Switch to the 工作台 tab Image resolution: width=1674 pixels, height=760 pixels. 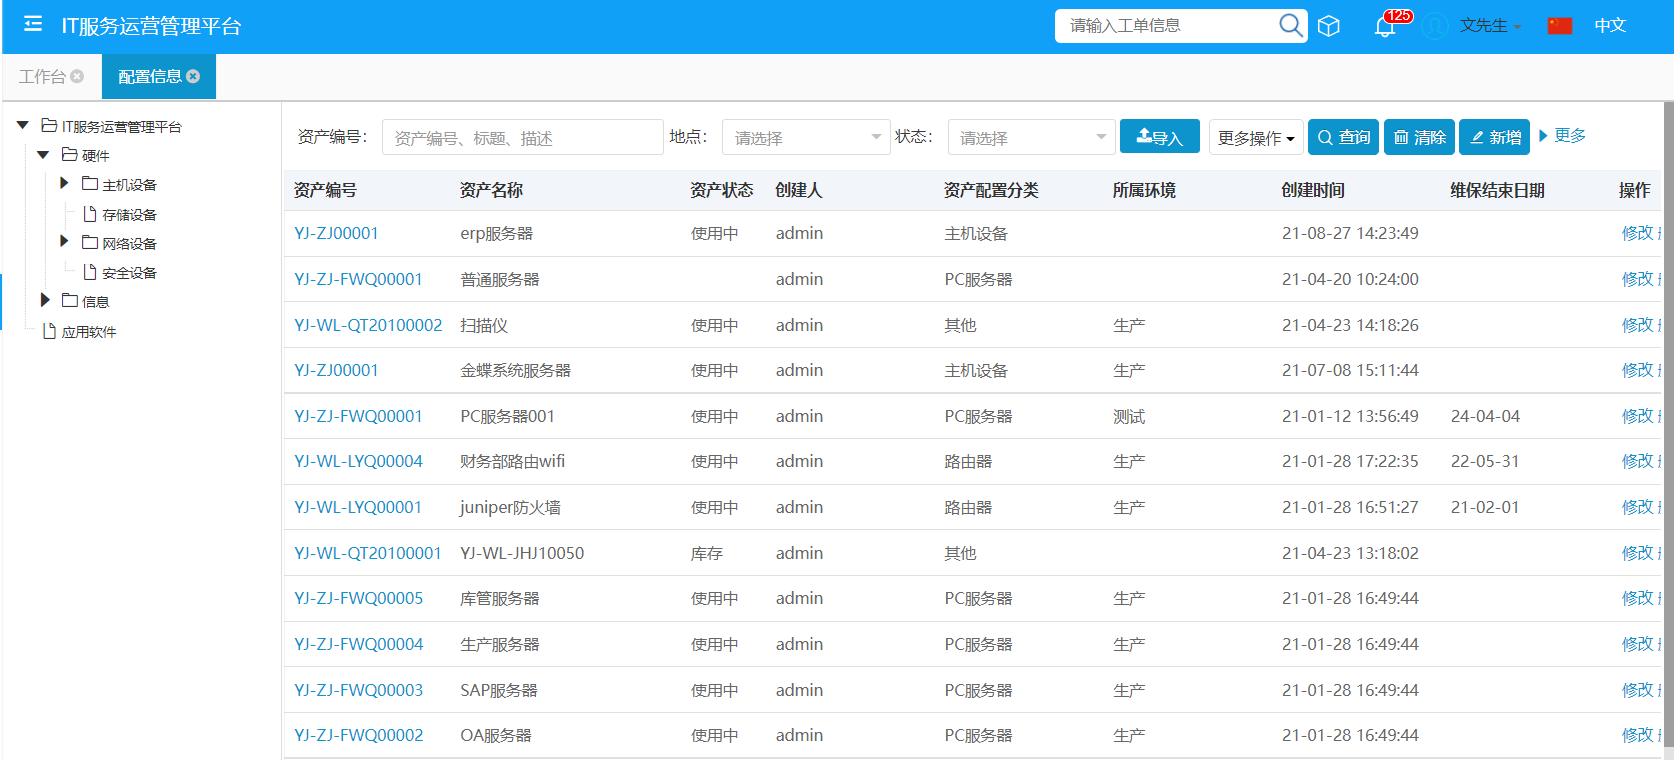point(42,76)
